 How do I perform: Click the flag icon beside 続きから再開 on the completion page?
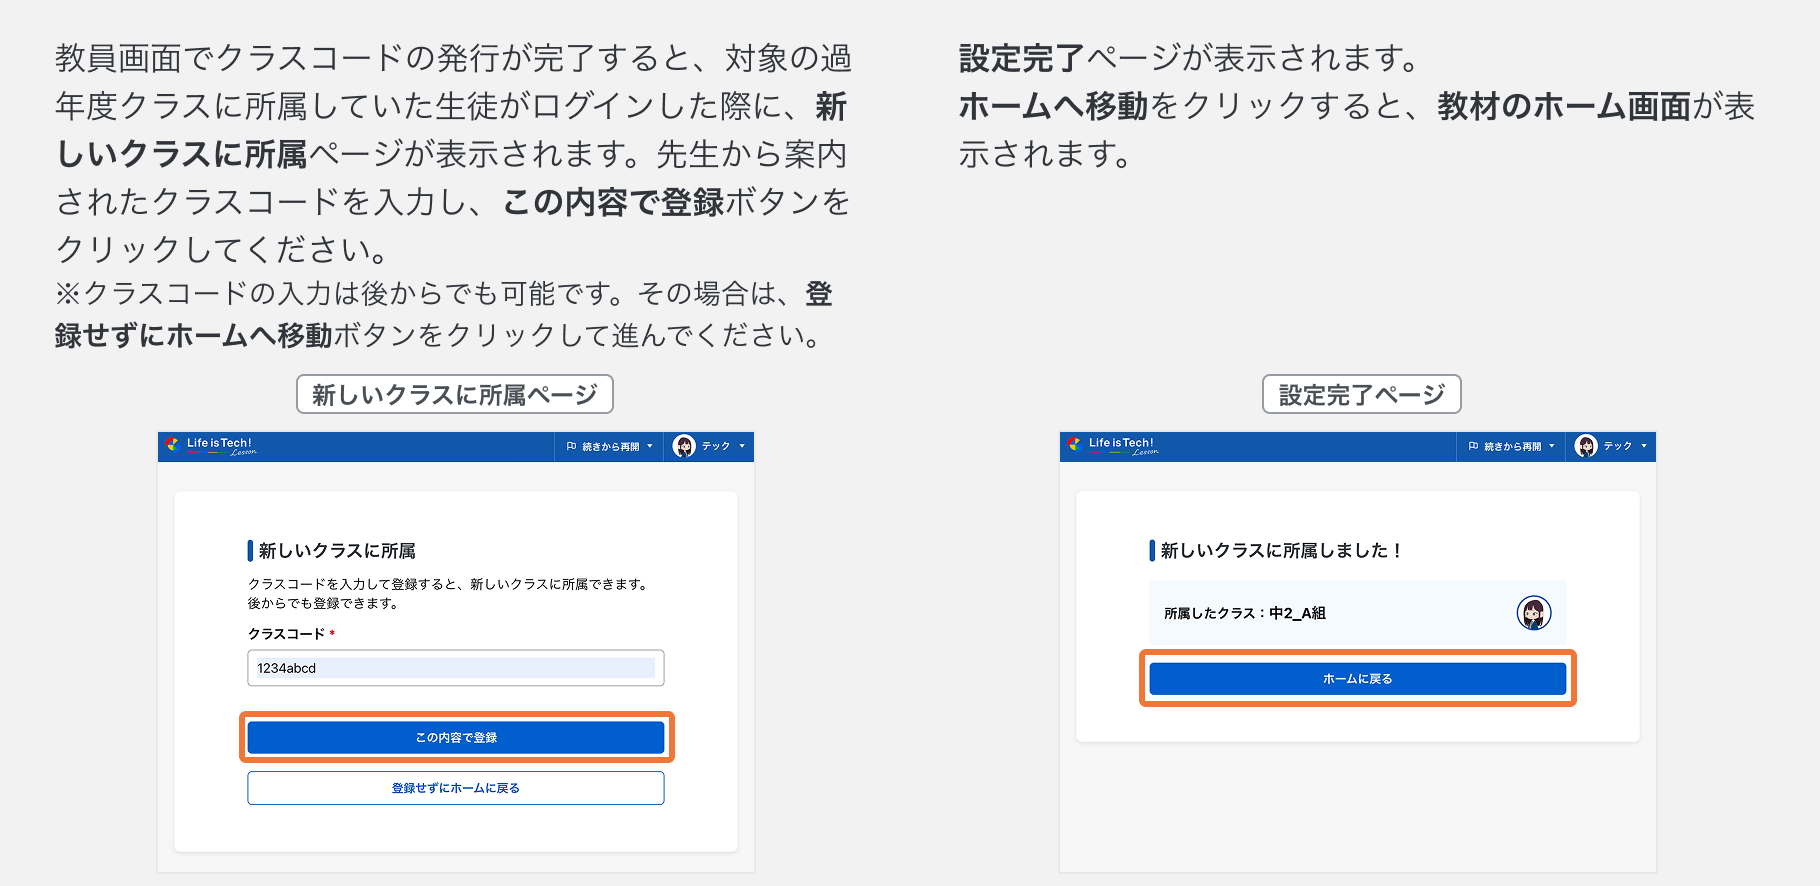click(1474, 446)
